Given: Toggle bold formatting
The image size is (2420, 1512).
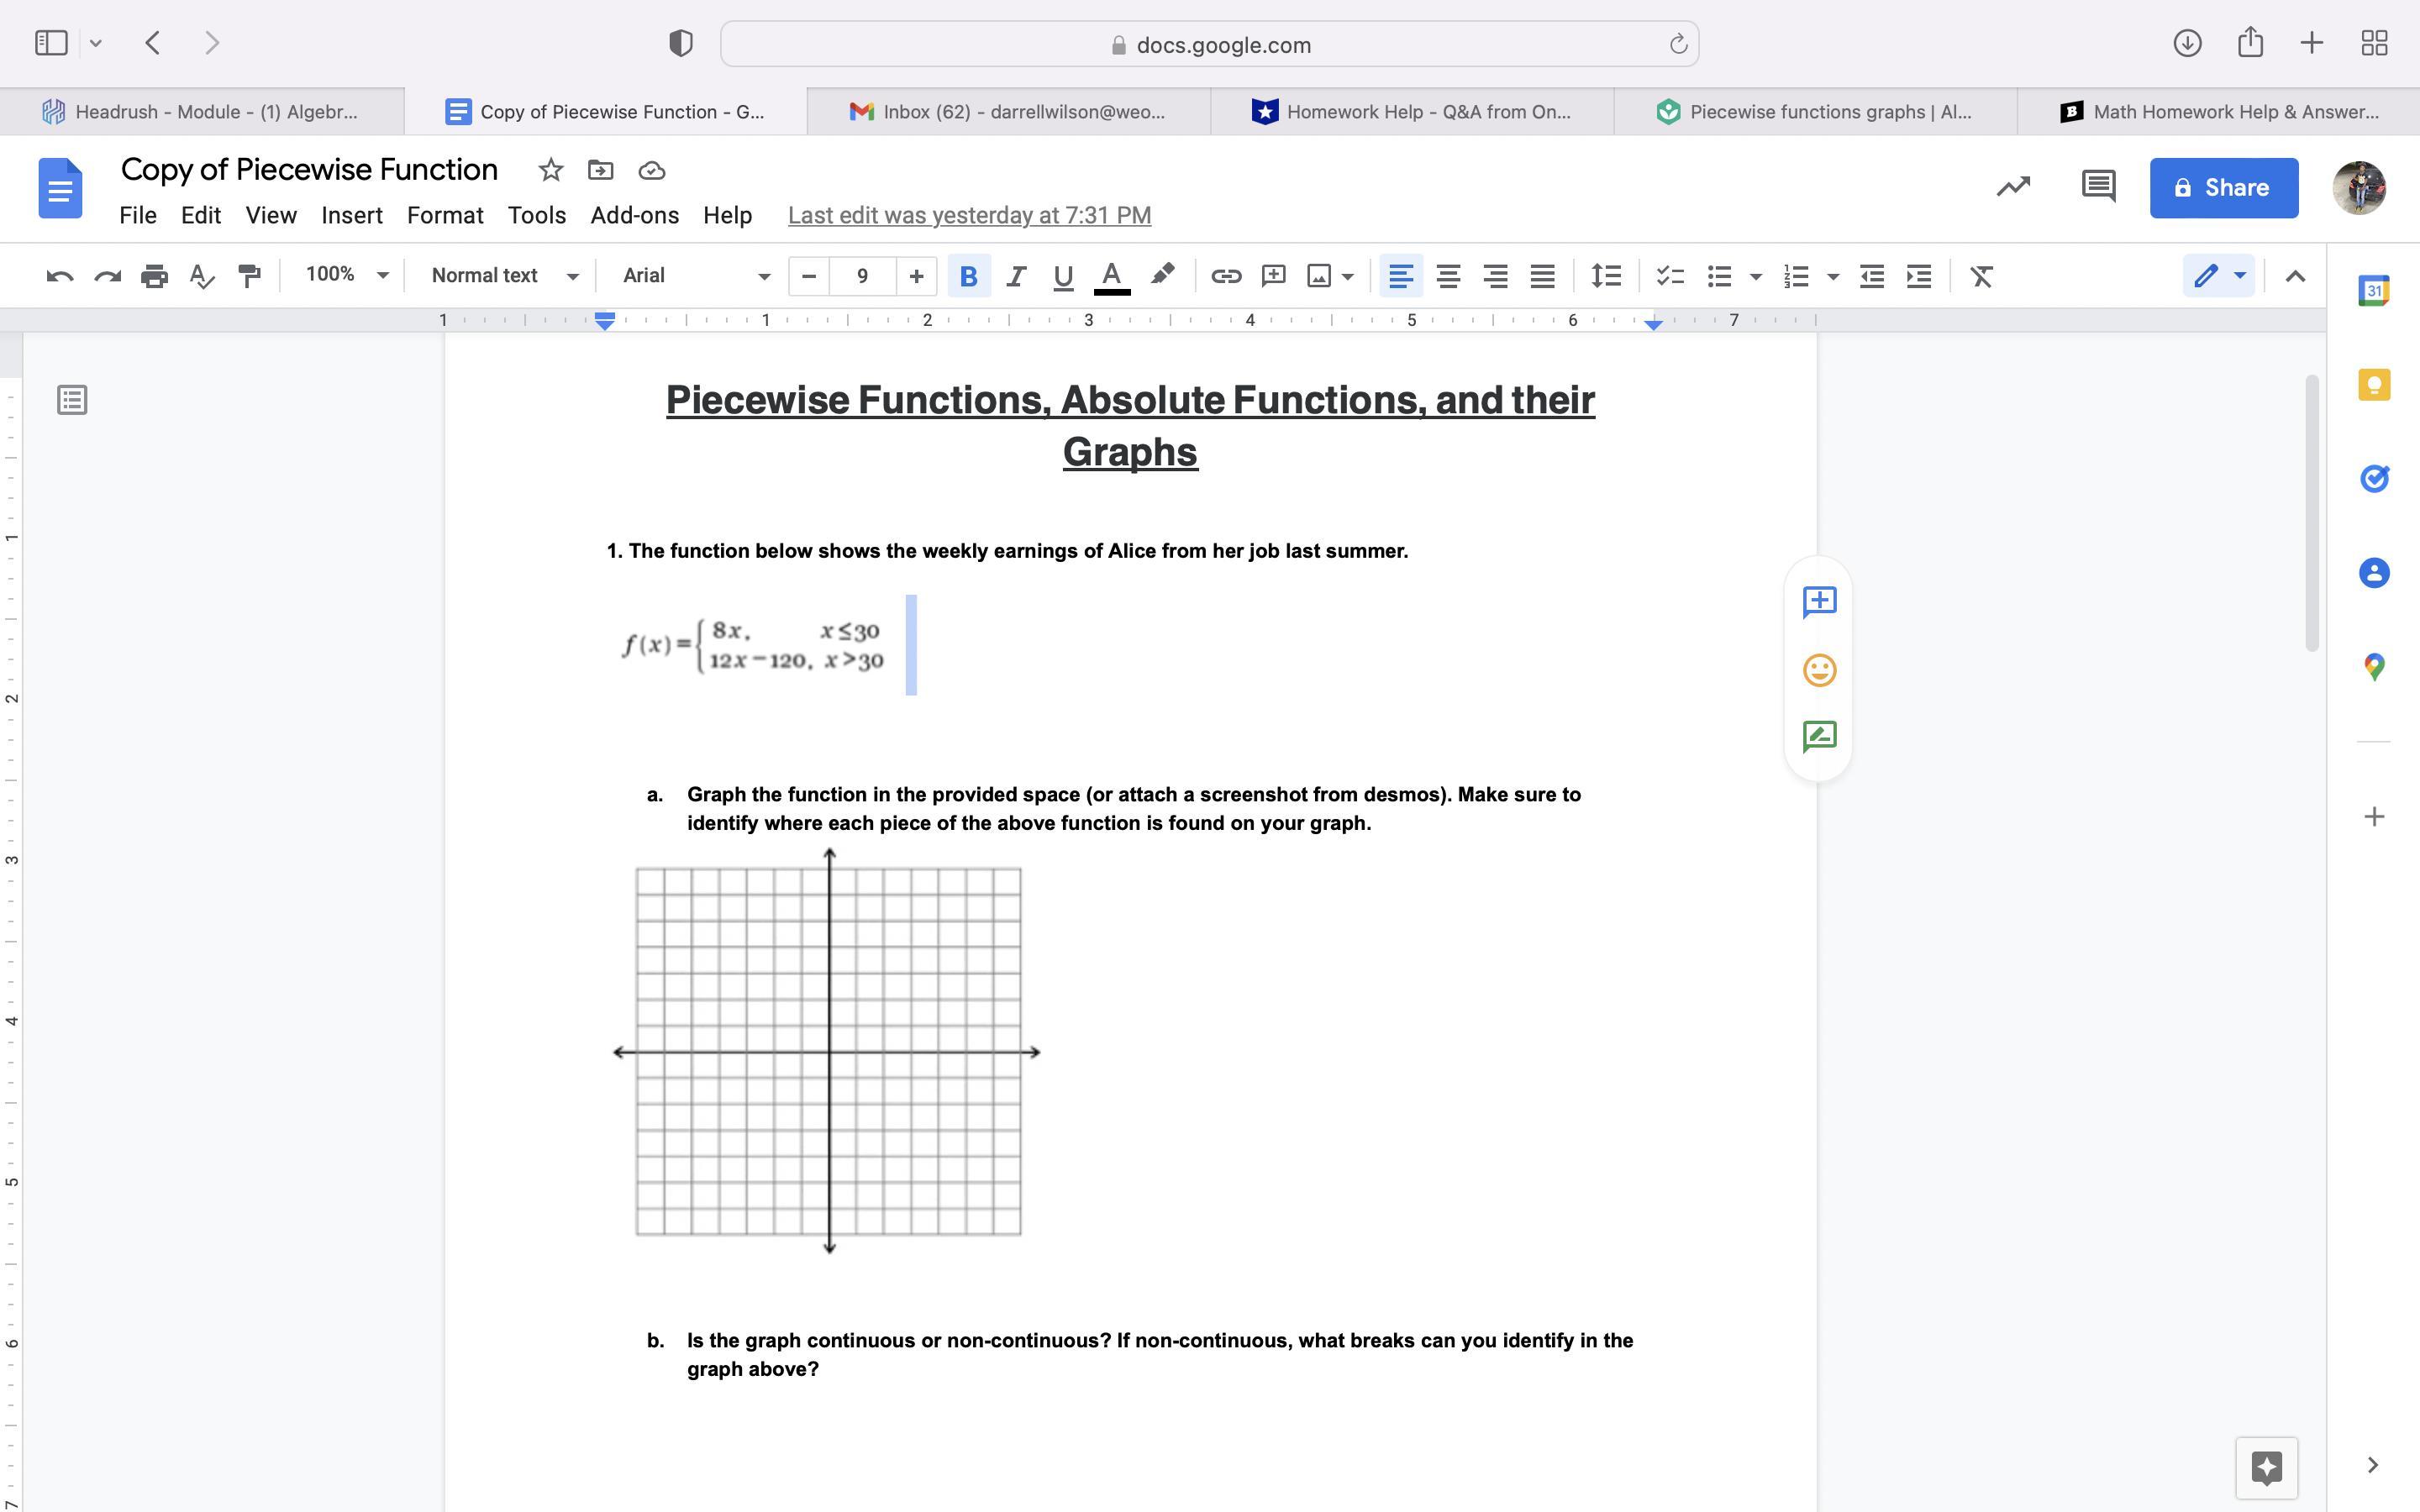Looking at the screenshot, I should click(x=968, y=276).
